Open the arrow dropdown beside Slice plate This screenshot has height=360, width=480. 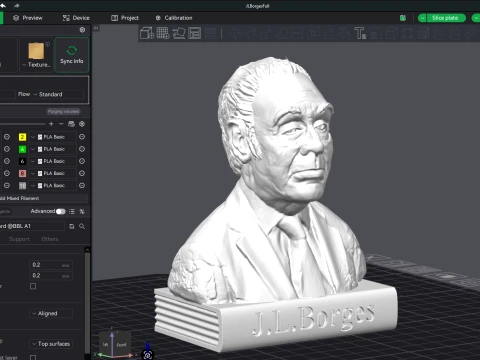pyautogui.click(x=422, y=18)
